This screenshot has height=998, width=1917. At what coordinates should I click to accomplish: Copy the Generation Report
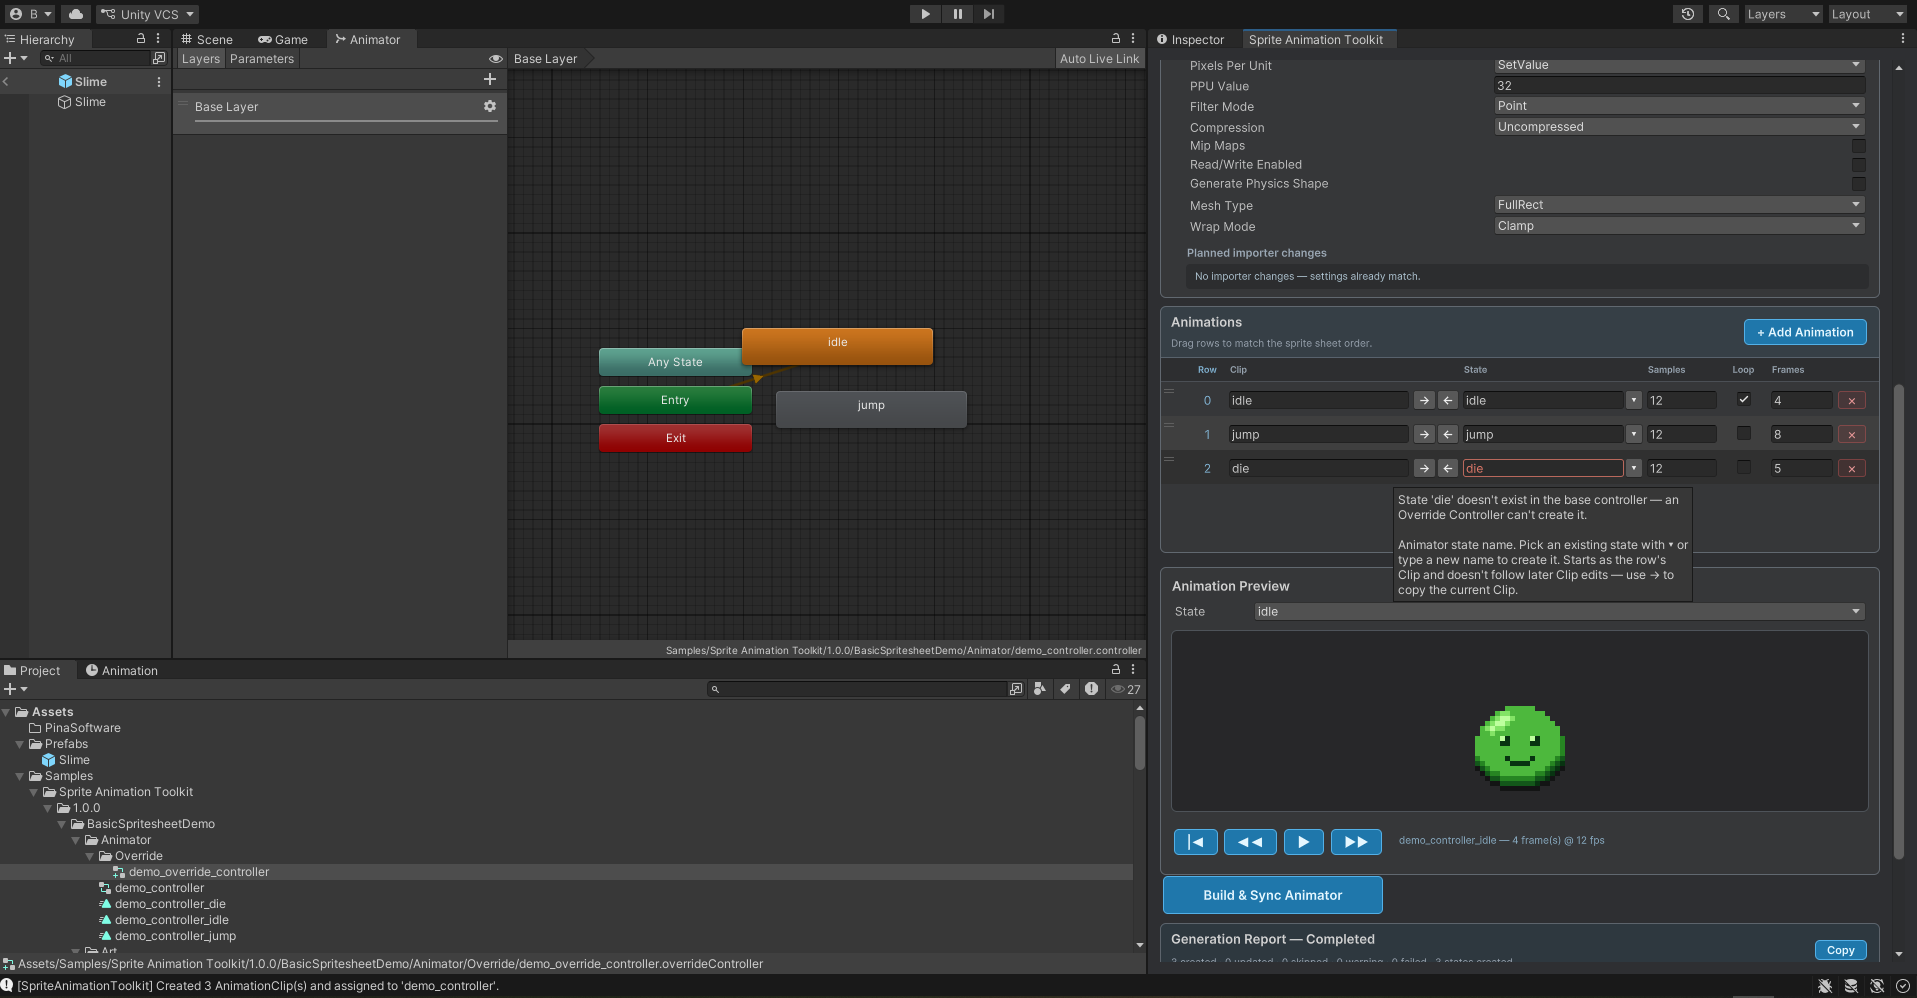[x=1840, y=950]
